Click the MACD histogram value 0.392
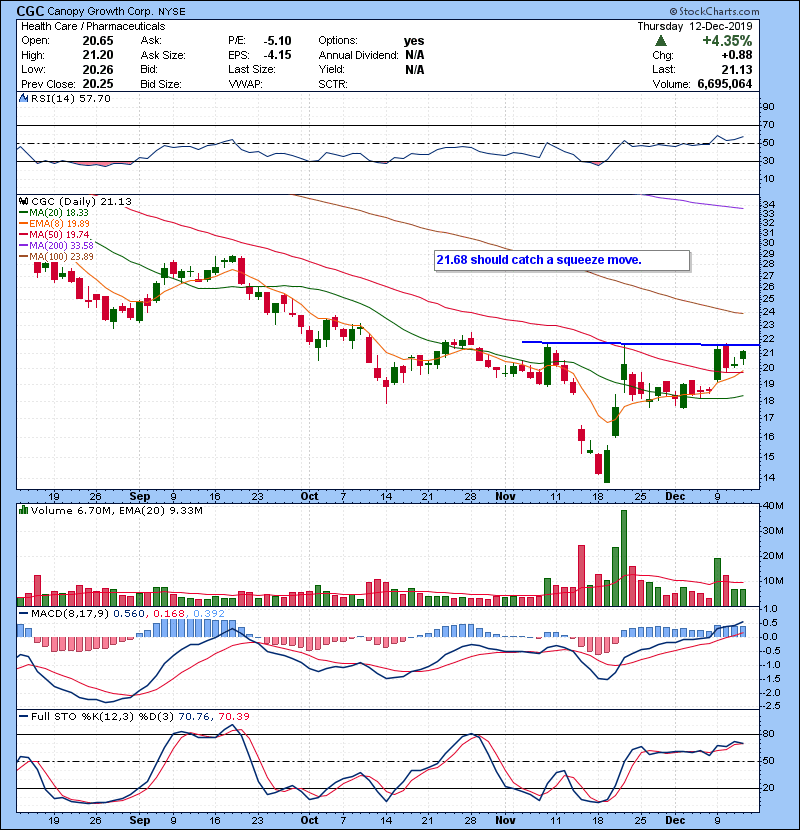Viewport: 800px width, 830px height. 209,614
